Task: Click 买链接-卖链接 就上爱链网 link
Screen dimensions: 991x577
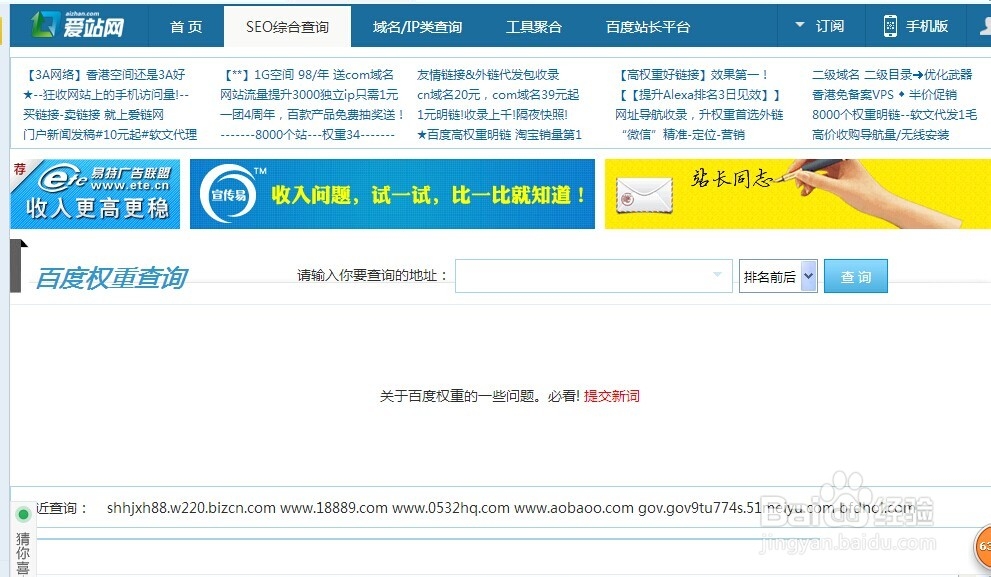Action: tap(93, 114)
